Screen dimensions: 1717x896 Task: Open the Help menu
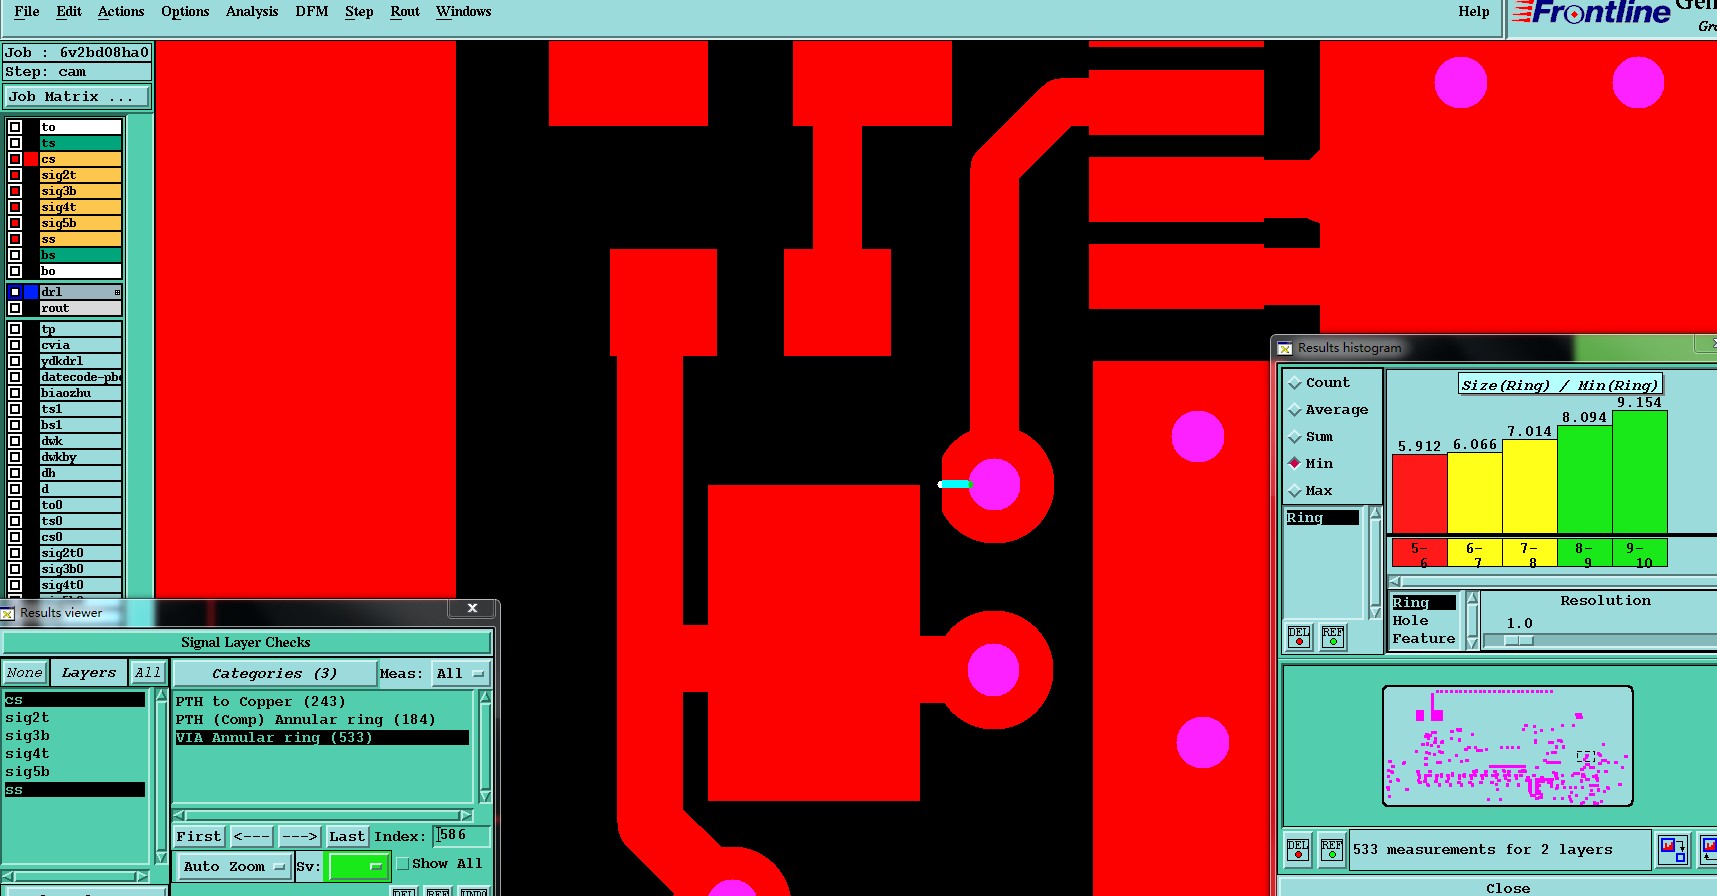[1473, 12]
